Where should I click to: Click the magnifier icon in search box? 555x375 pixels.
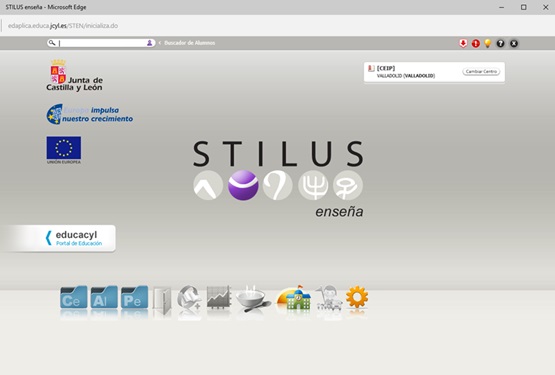click(52, 43)
